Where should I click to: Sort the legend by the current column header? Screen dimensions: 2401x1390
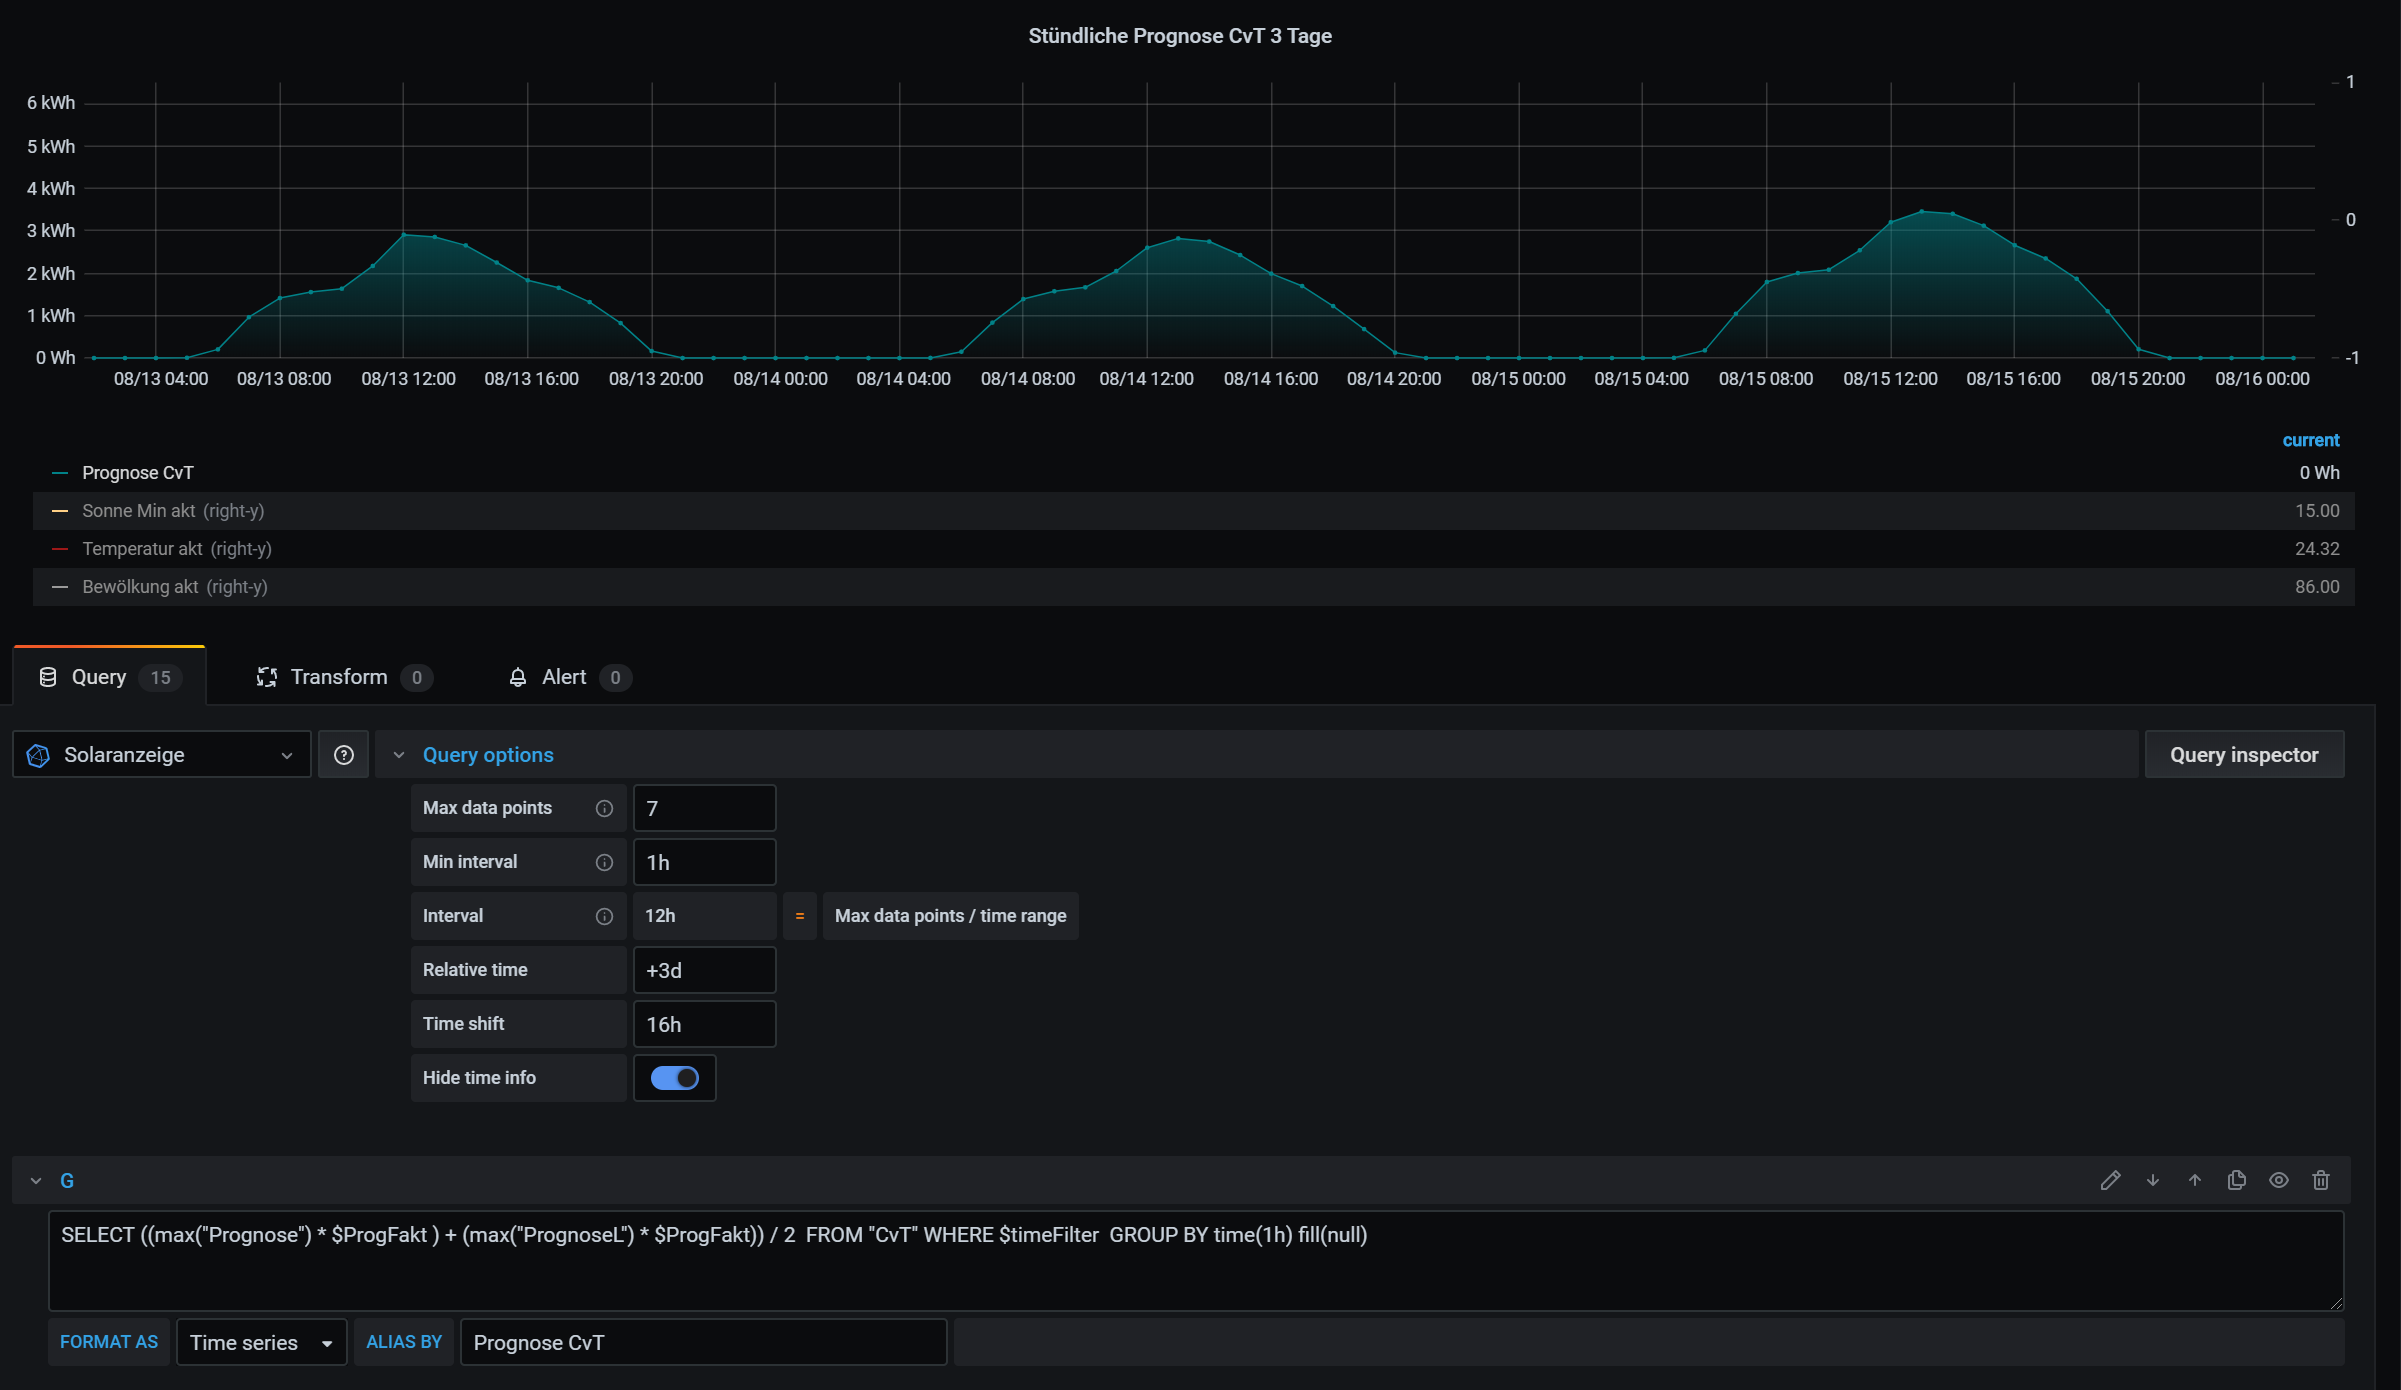(2310, 441)
